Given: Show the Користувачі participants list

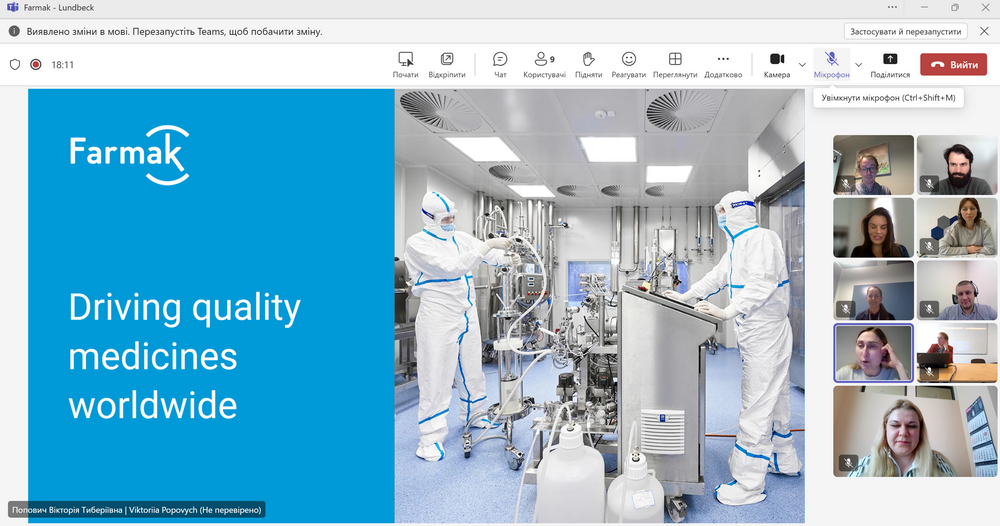Looking at the screenshot, I should pos(544,65).
